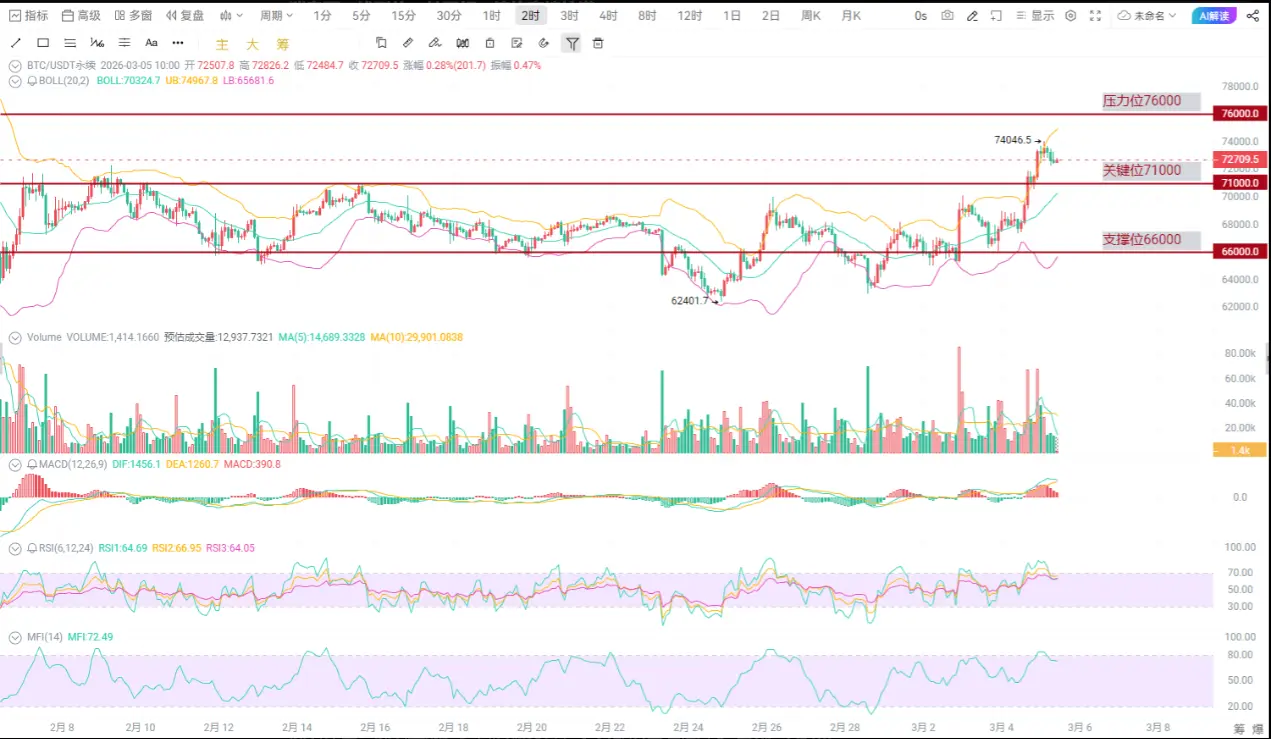The height and width of the screenshot is (739, 1271).
Task: Select the Aa text annotation tool
Action: tap(151, 43)
